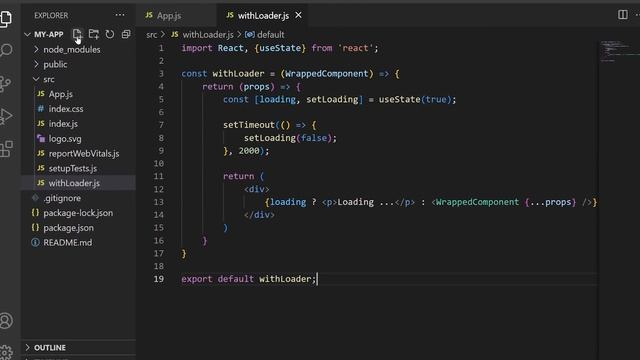This screenshot has height=360, width=640.
Task: Open index.css in the file tree
Action: click(x=66, y=109)
